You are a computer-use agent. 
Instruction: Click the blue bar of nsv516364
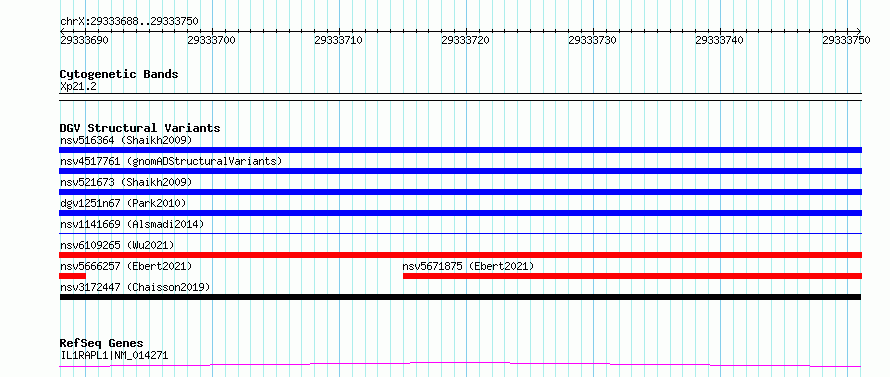tap(460, 150)
